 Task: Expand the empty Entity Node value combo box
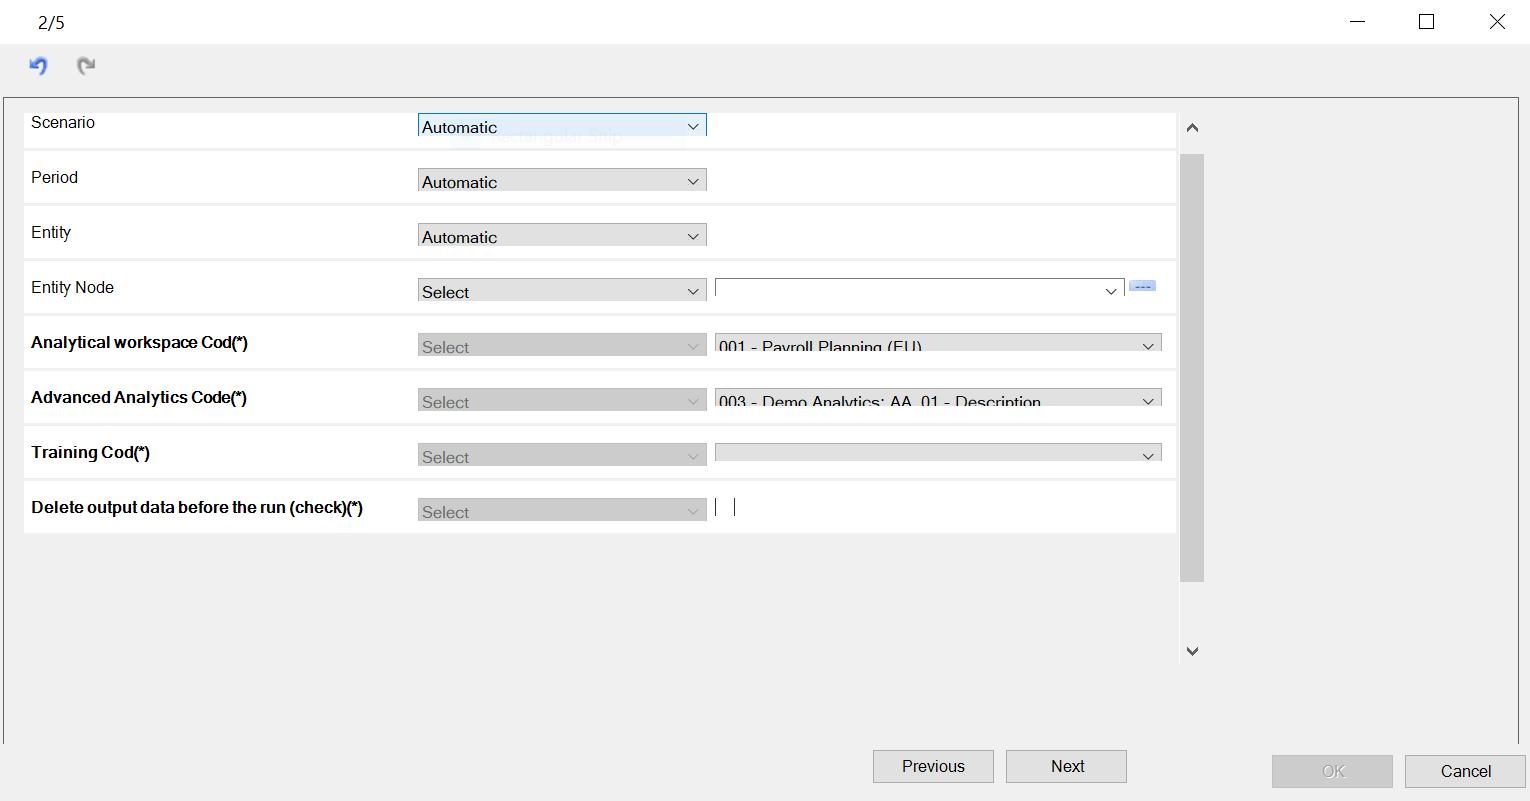click(x=920, y=289)
